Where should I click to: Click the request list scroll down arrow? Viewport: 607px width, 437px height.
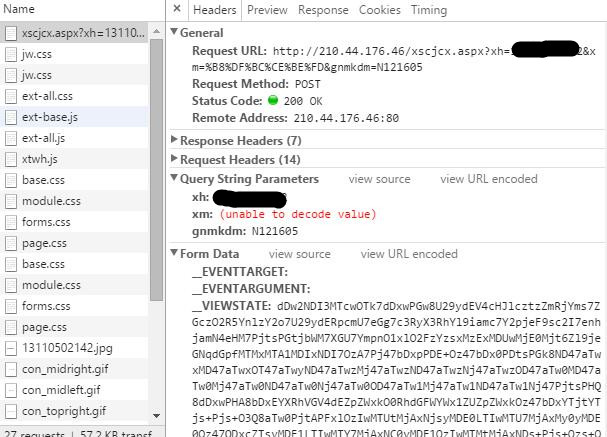[156, 416]
